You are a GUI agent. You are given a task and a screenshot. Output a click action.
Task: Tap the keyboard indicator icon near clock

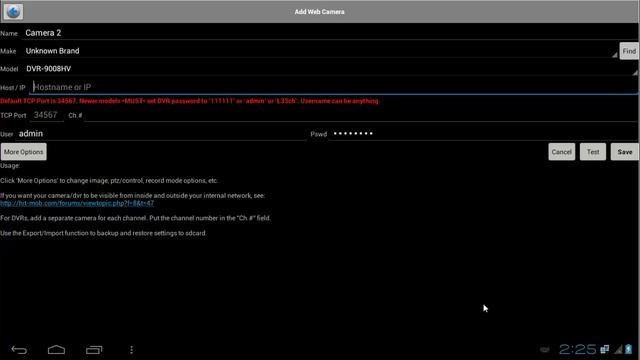click(544, 350)
